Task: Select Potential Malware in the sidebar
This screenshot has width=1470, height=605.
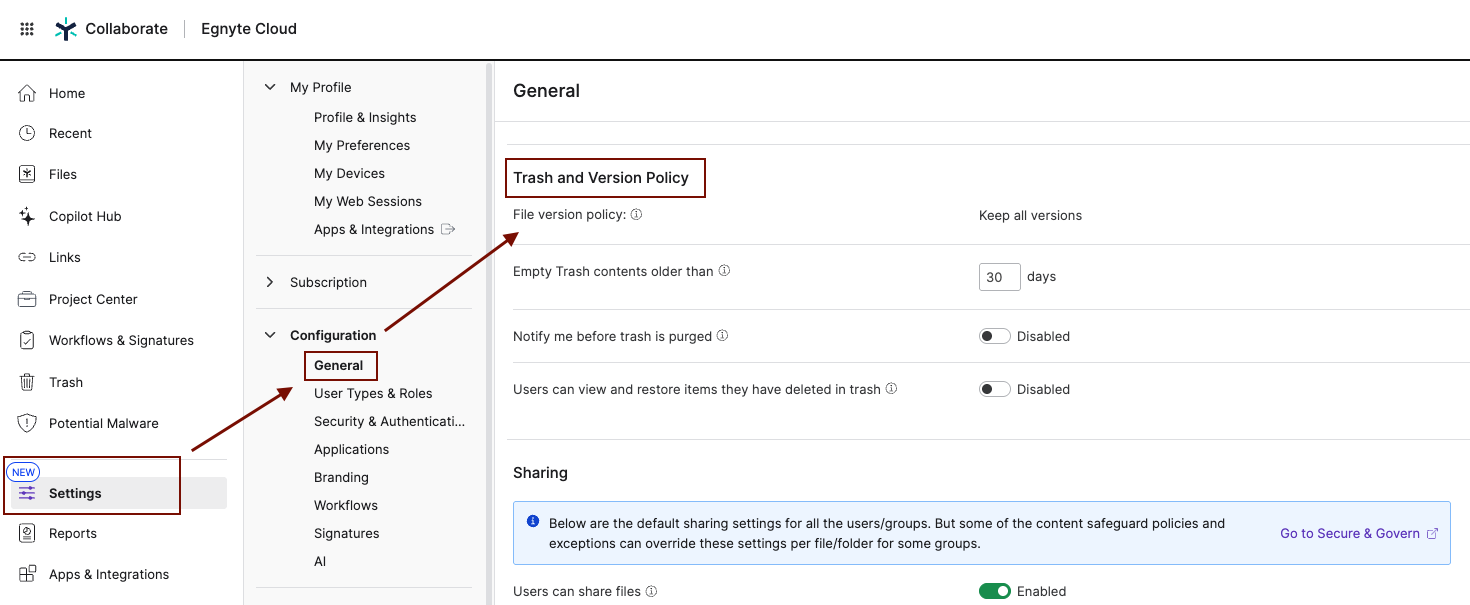Action: coord(104,423)
